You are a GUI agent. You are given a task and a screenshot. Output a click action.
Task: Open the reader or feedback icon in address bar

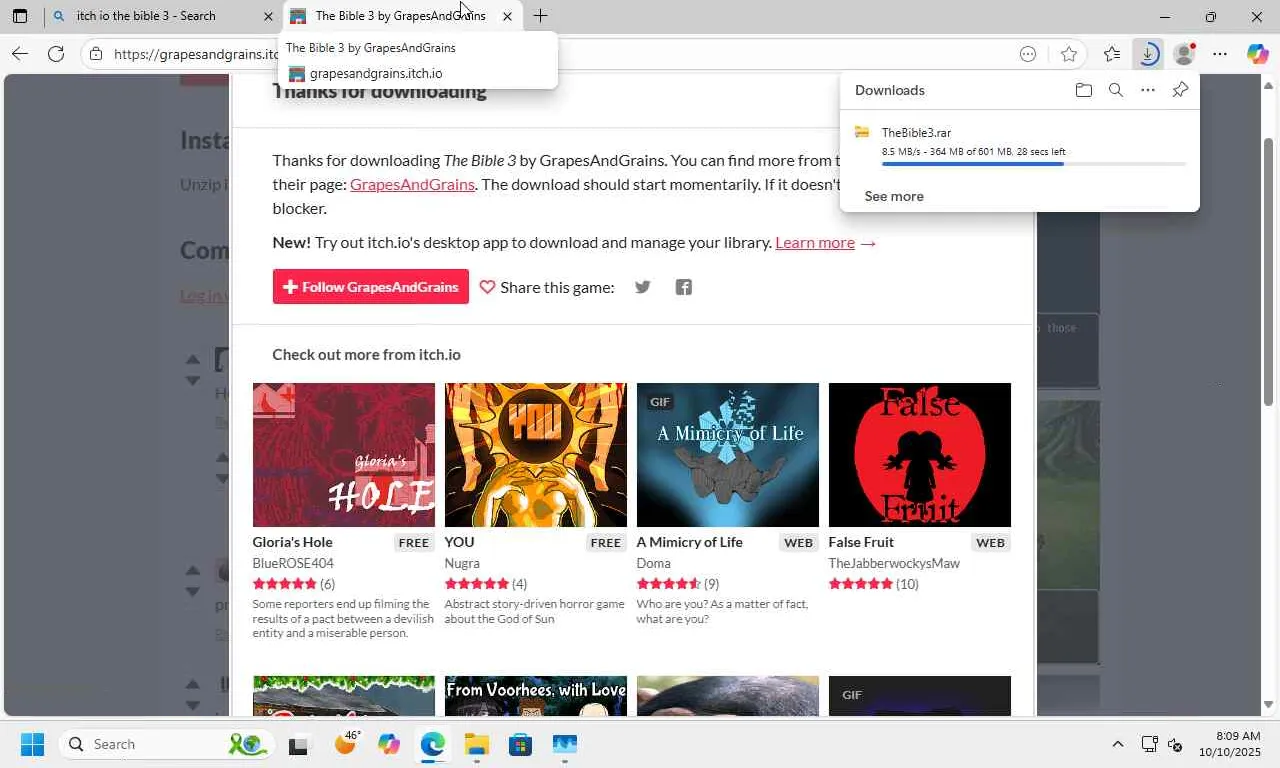(x=1028, y=54)
